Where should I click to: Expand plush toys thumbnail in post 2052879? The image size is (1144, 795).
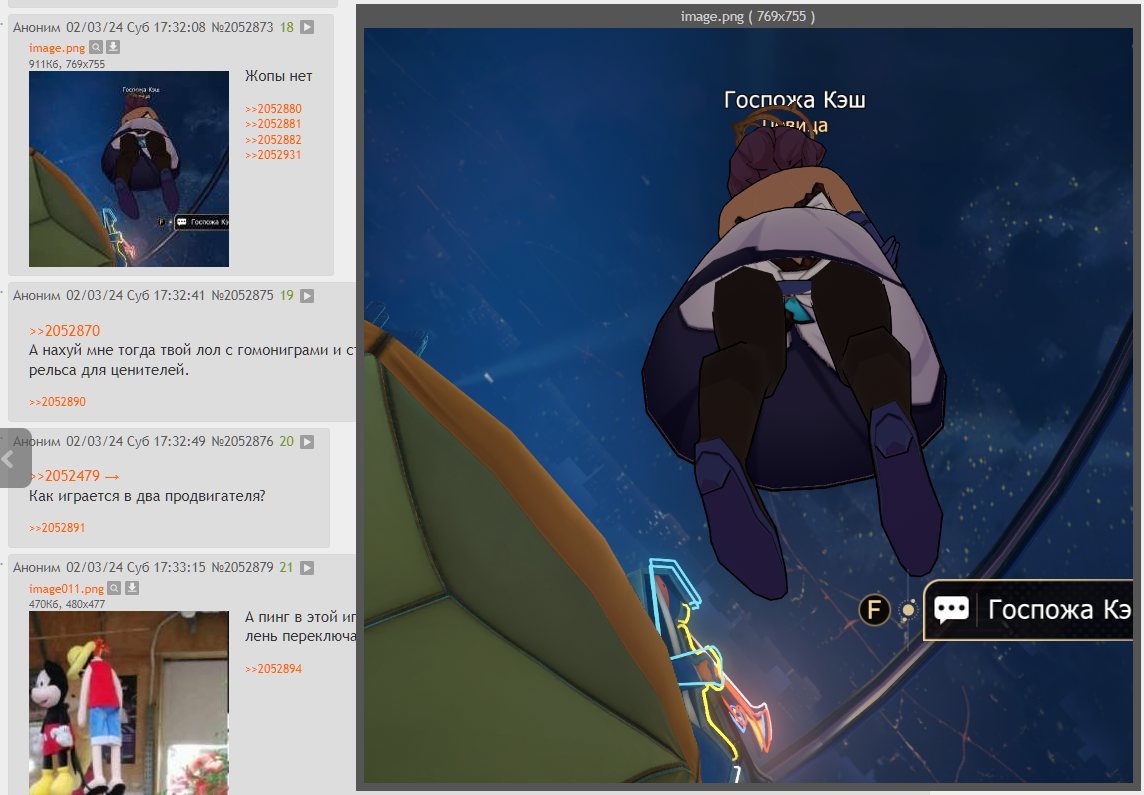129,702
